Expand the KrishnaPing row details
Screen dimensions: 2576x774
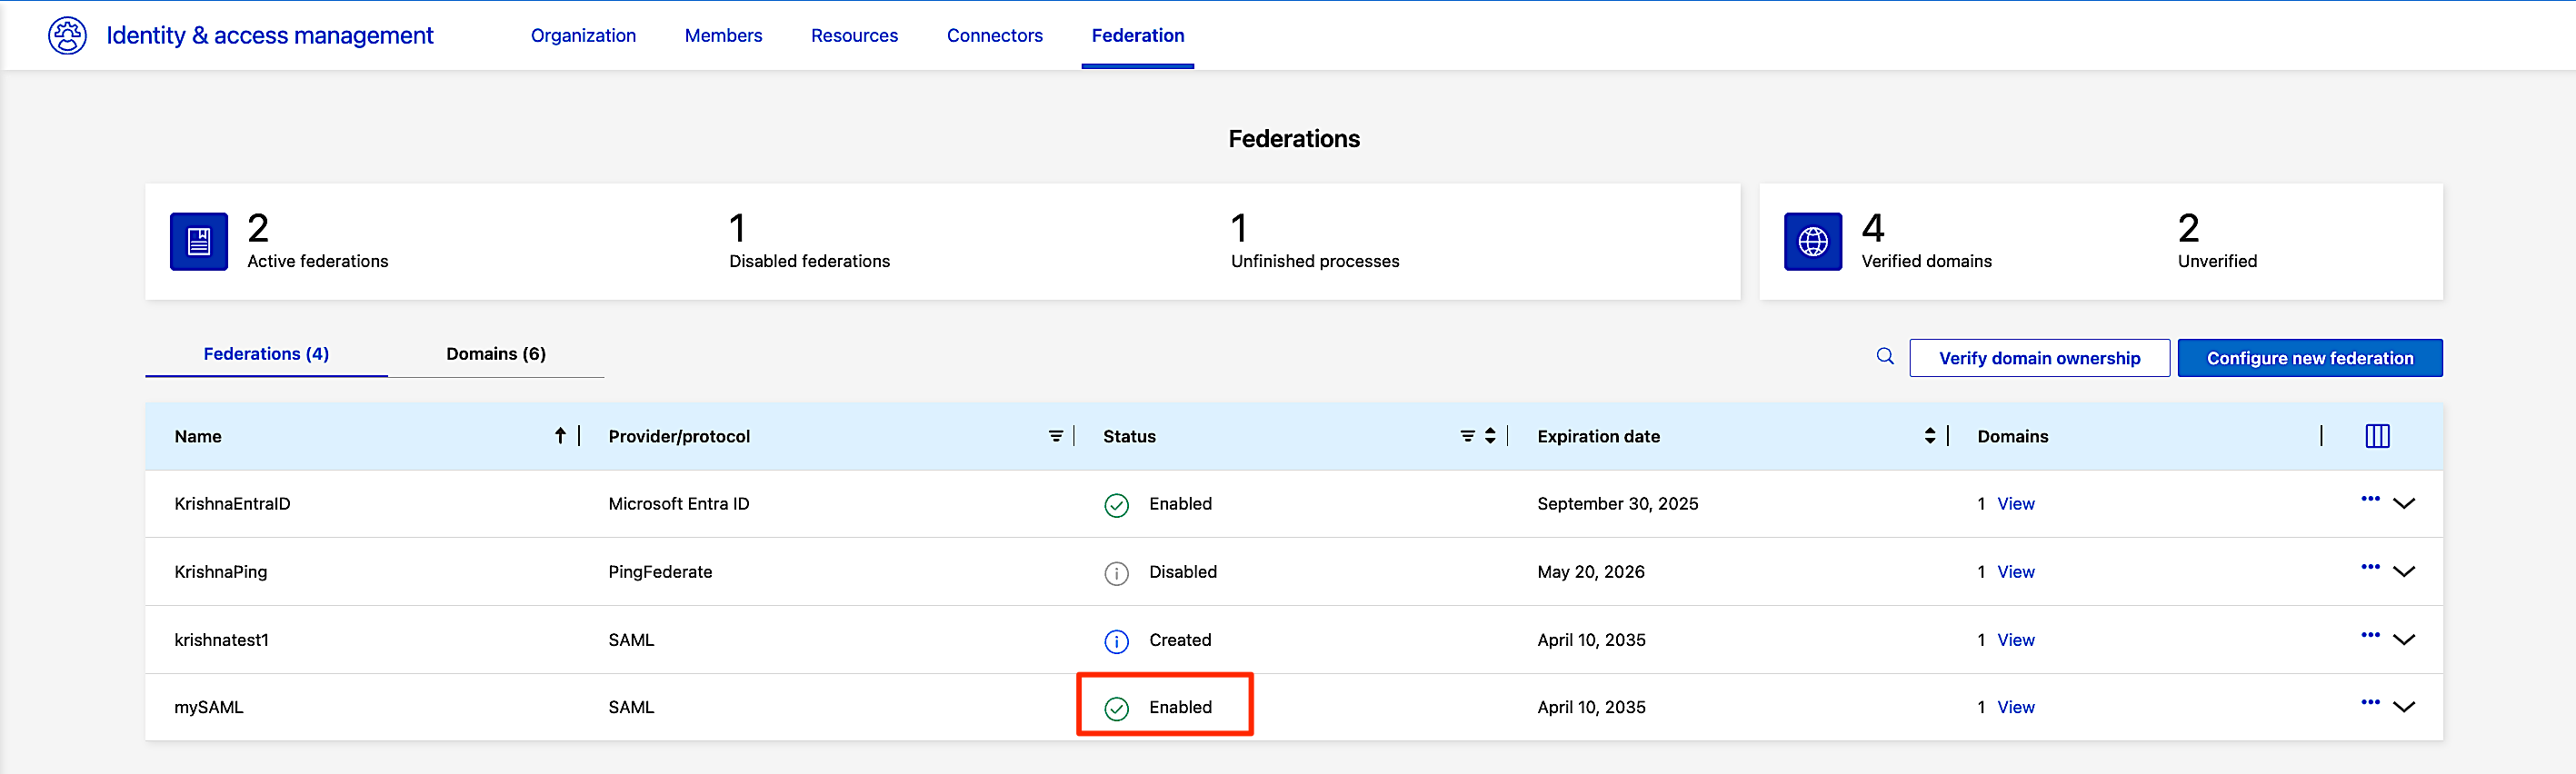point(2404,571)
